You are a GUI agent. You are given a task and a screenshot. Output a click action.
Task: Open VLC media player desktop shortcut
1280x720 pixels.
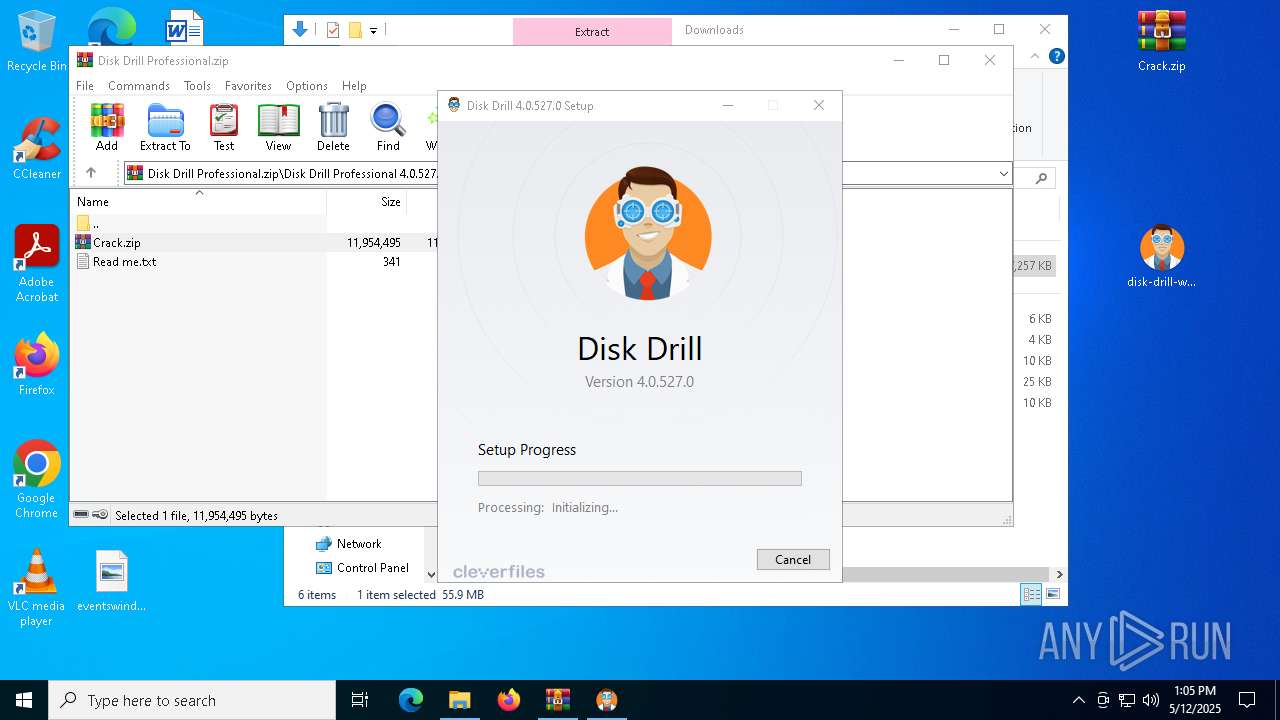[36, 588]
